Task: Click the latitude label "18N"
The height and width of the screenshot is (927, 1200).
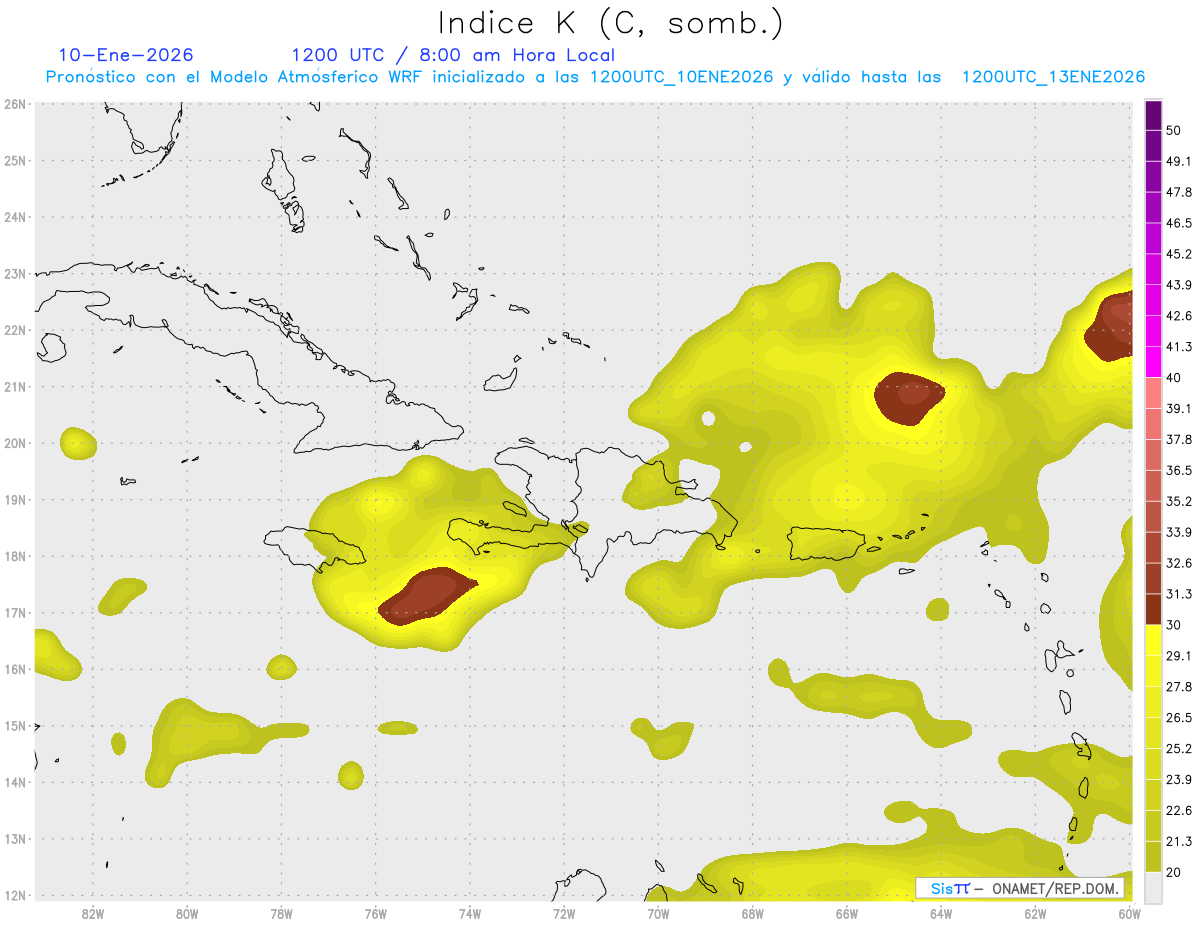Action: point(14,556)
